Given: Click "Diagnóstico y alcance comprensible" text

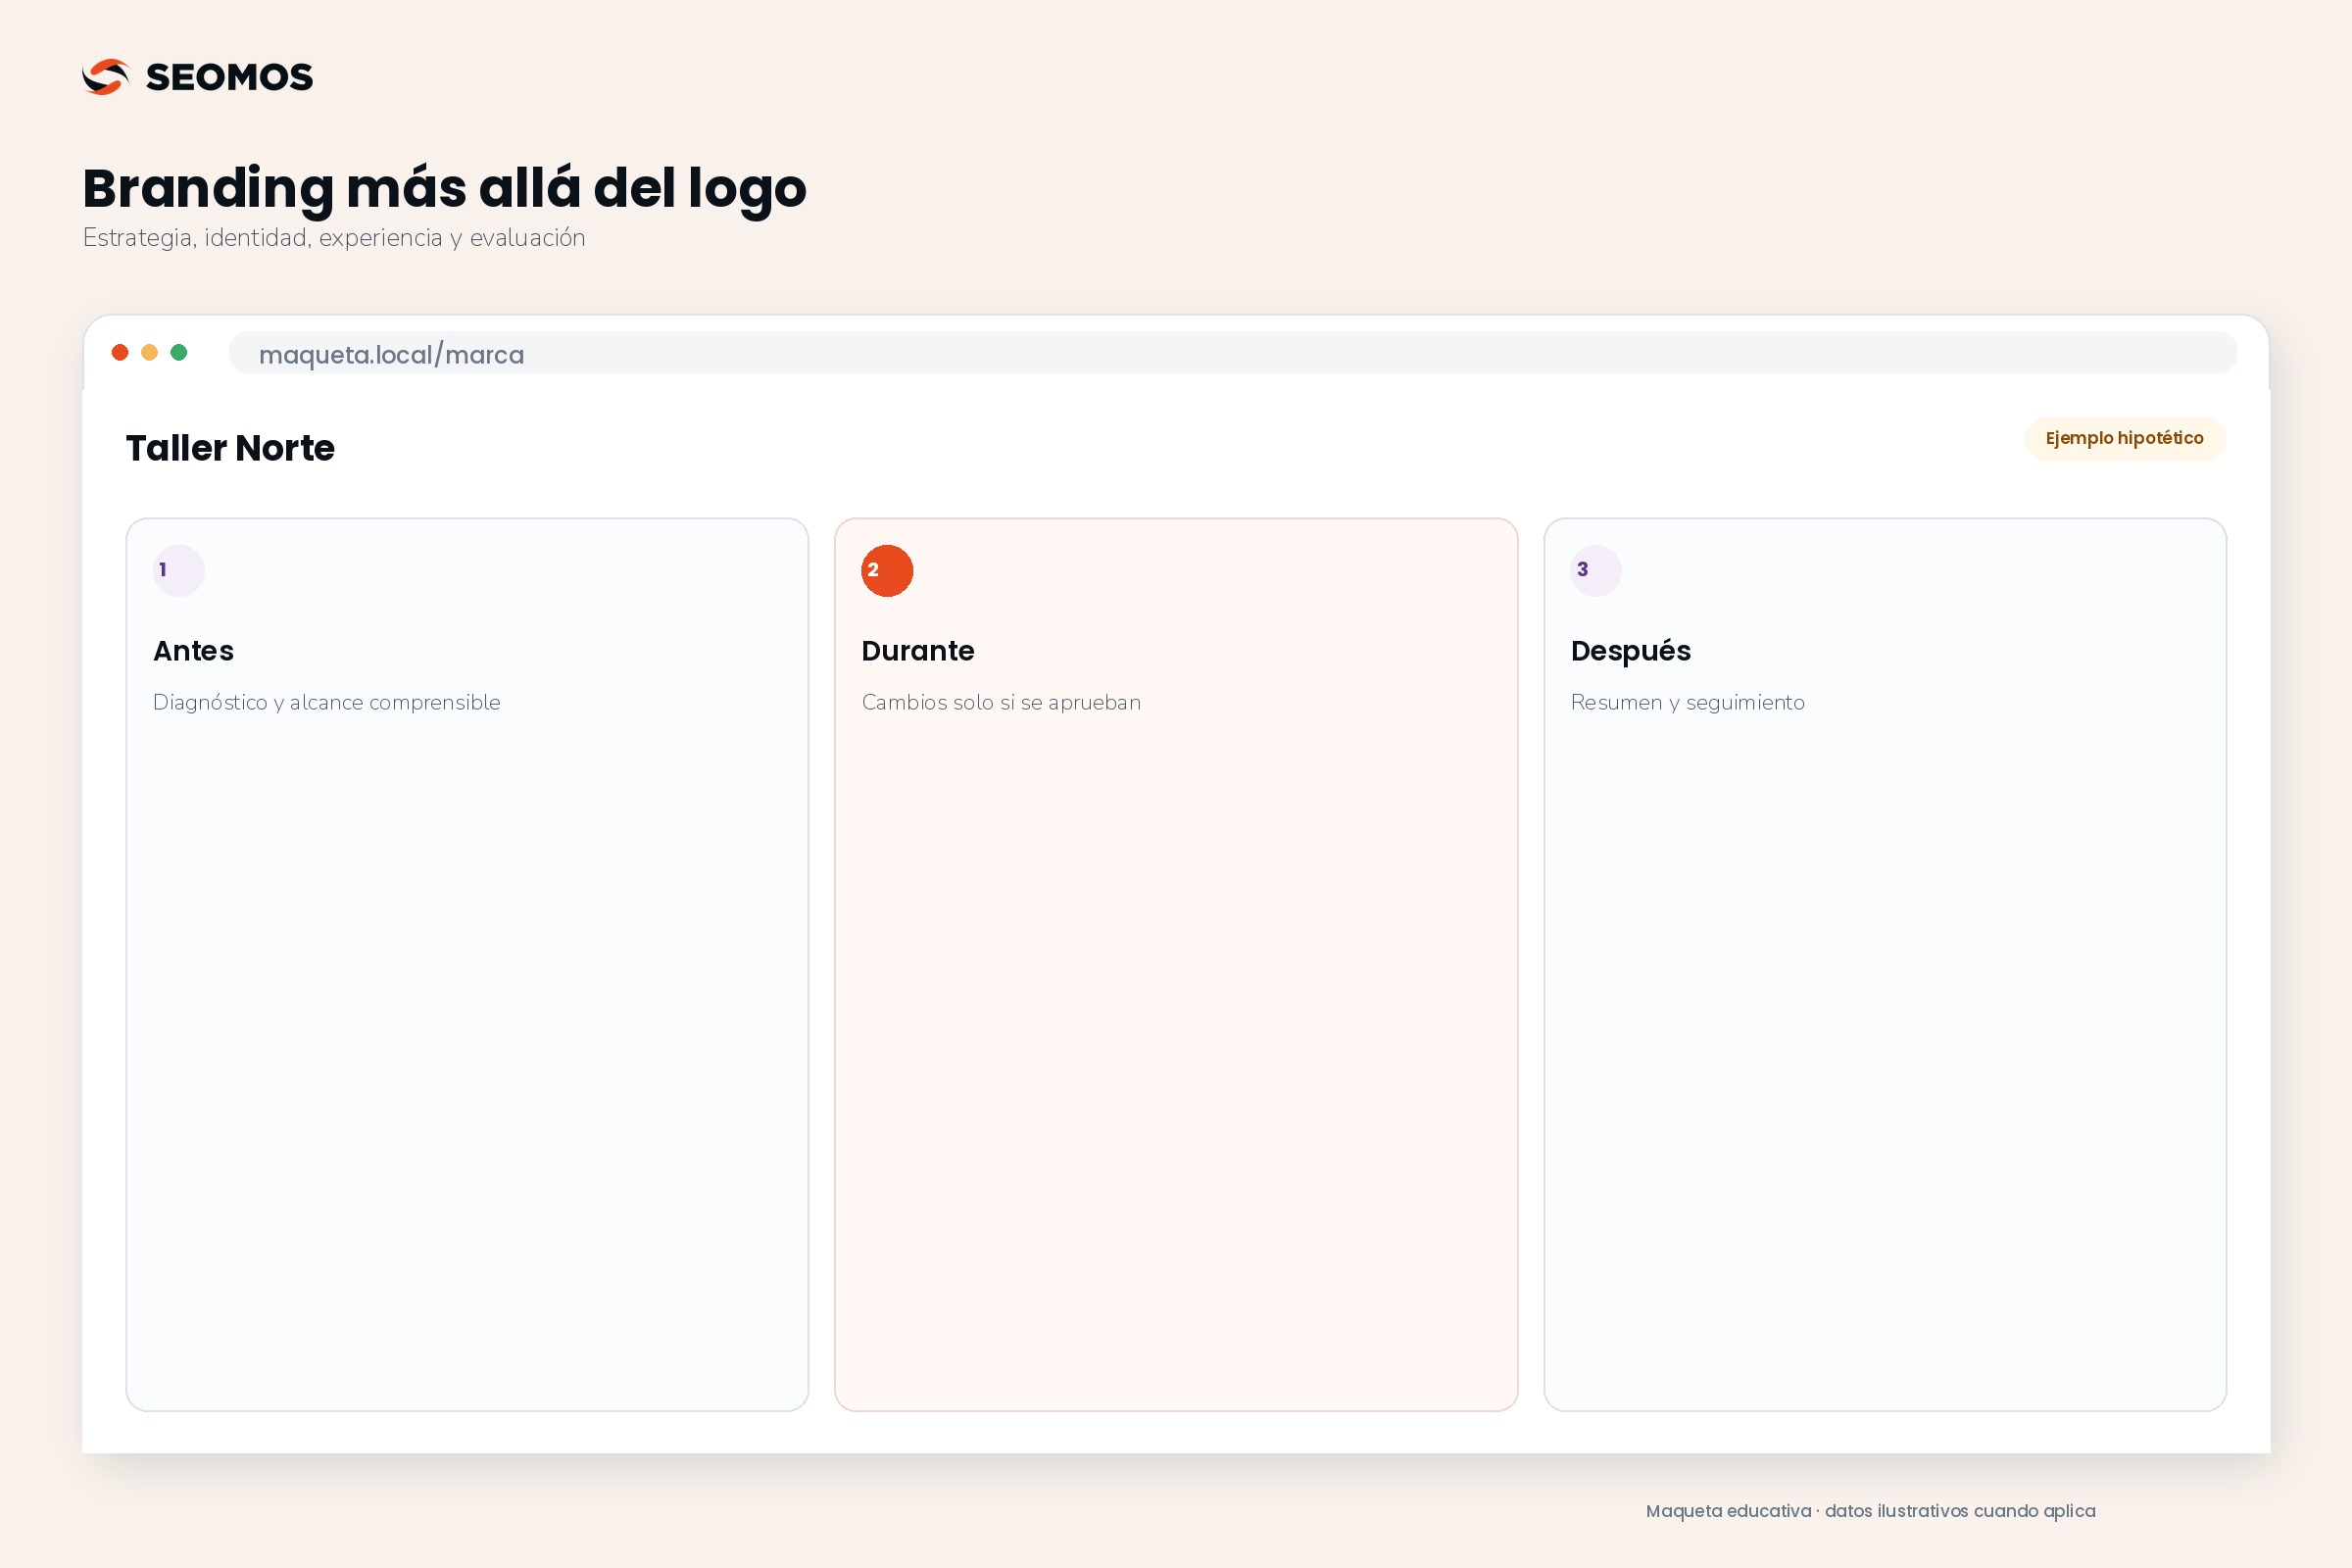Looking at the screenshot, I should pos(326,703).
